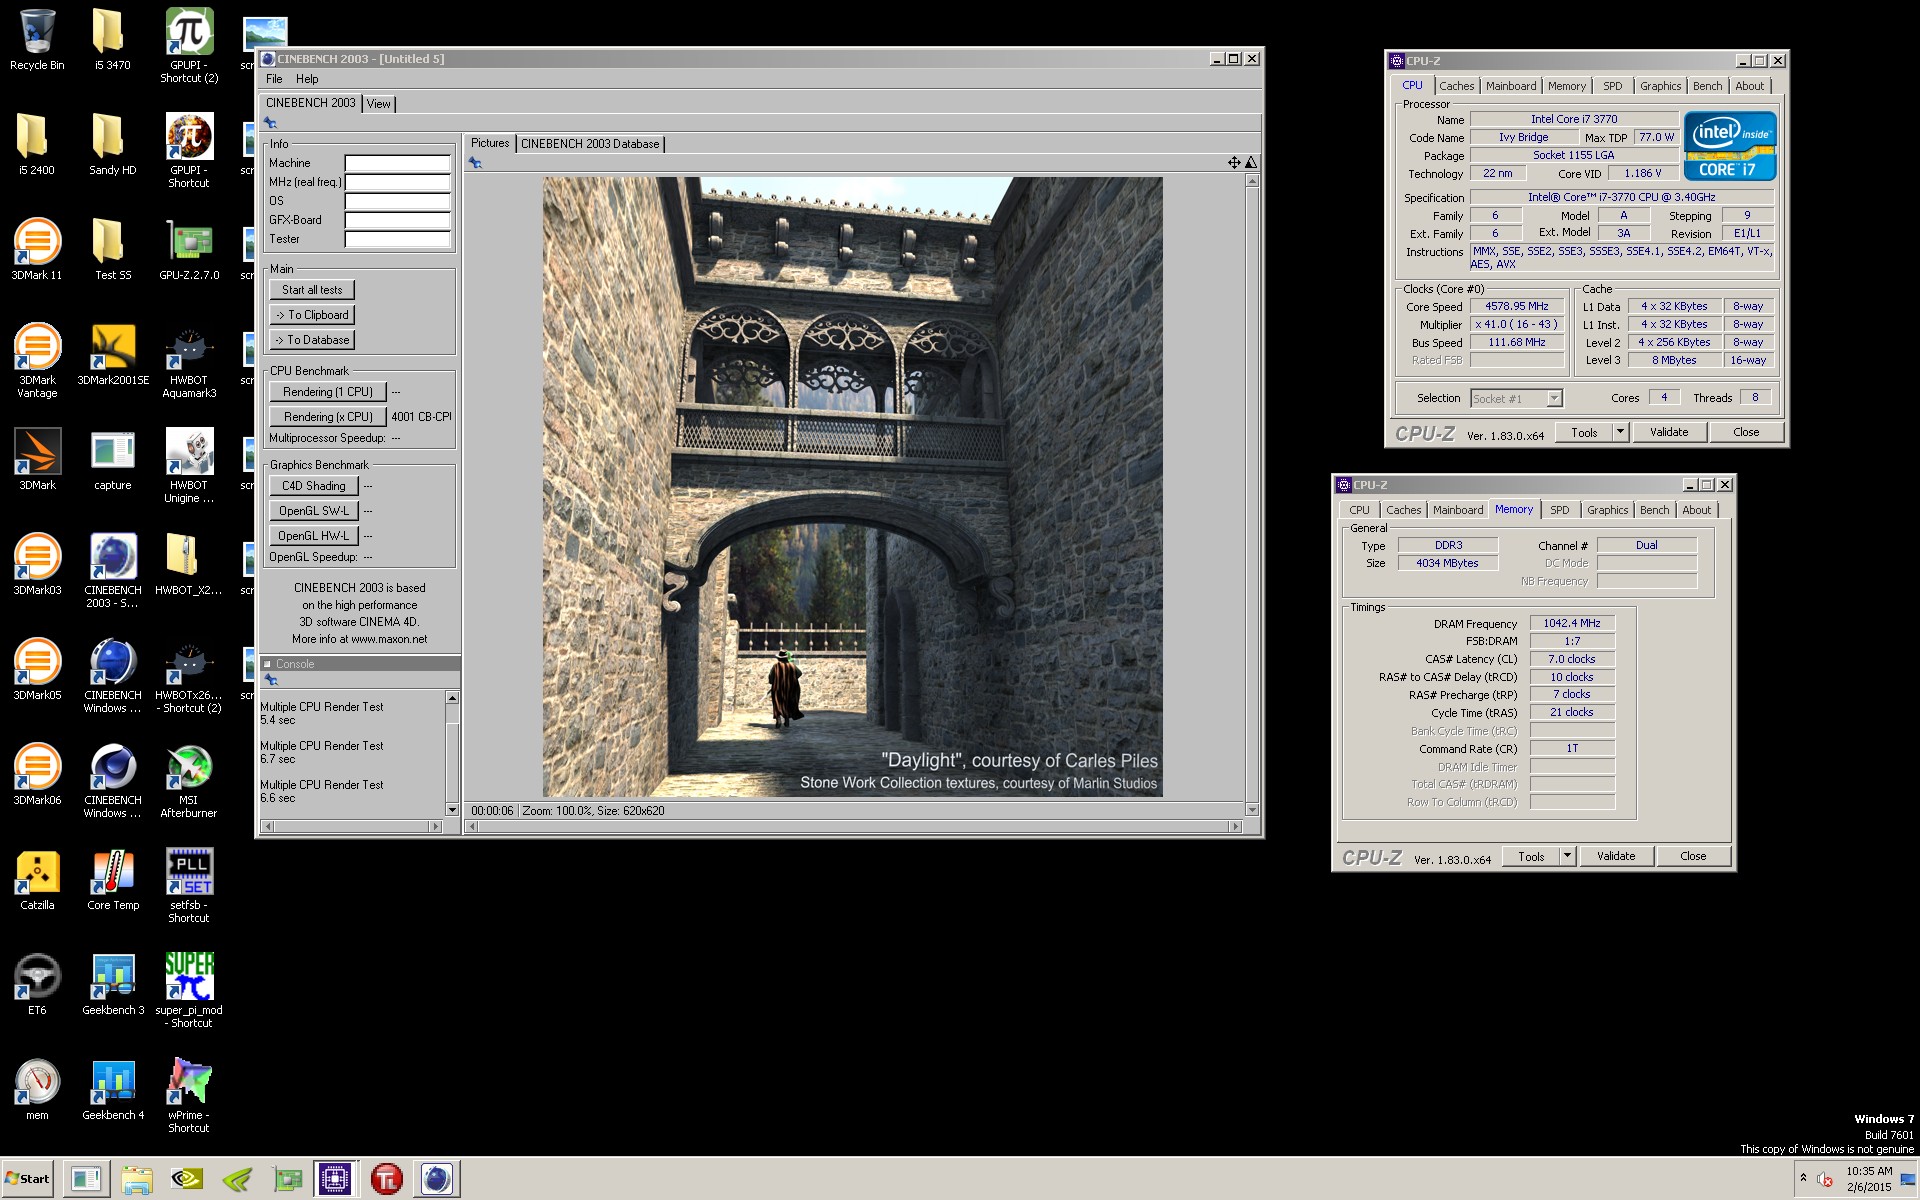Launch setfsb Shortcut desktop icon
This screenshot has height=1200, width=1920.
tap(189, 886)
